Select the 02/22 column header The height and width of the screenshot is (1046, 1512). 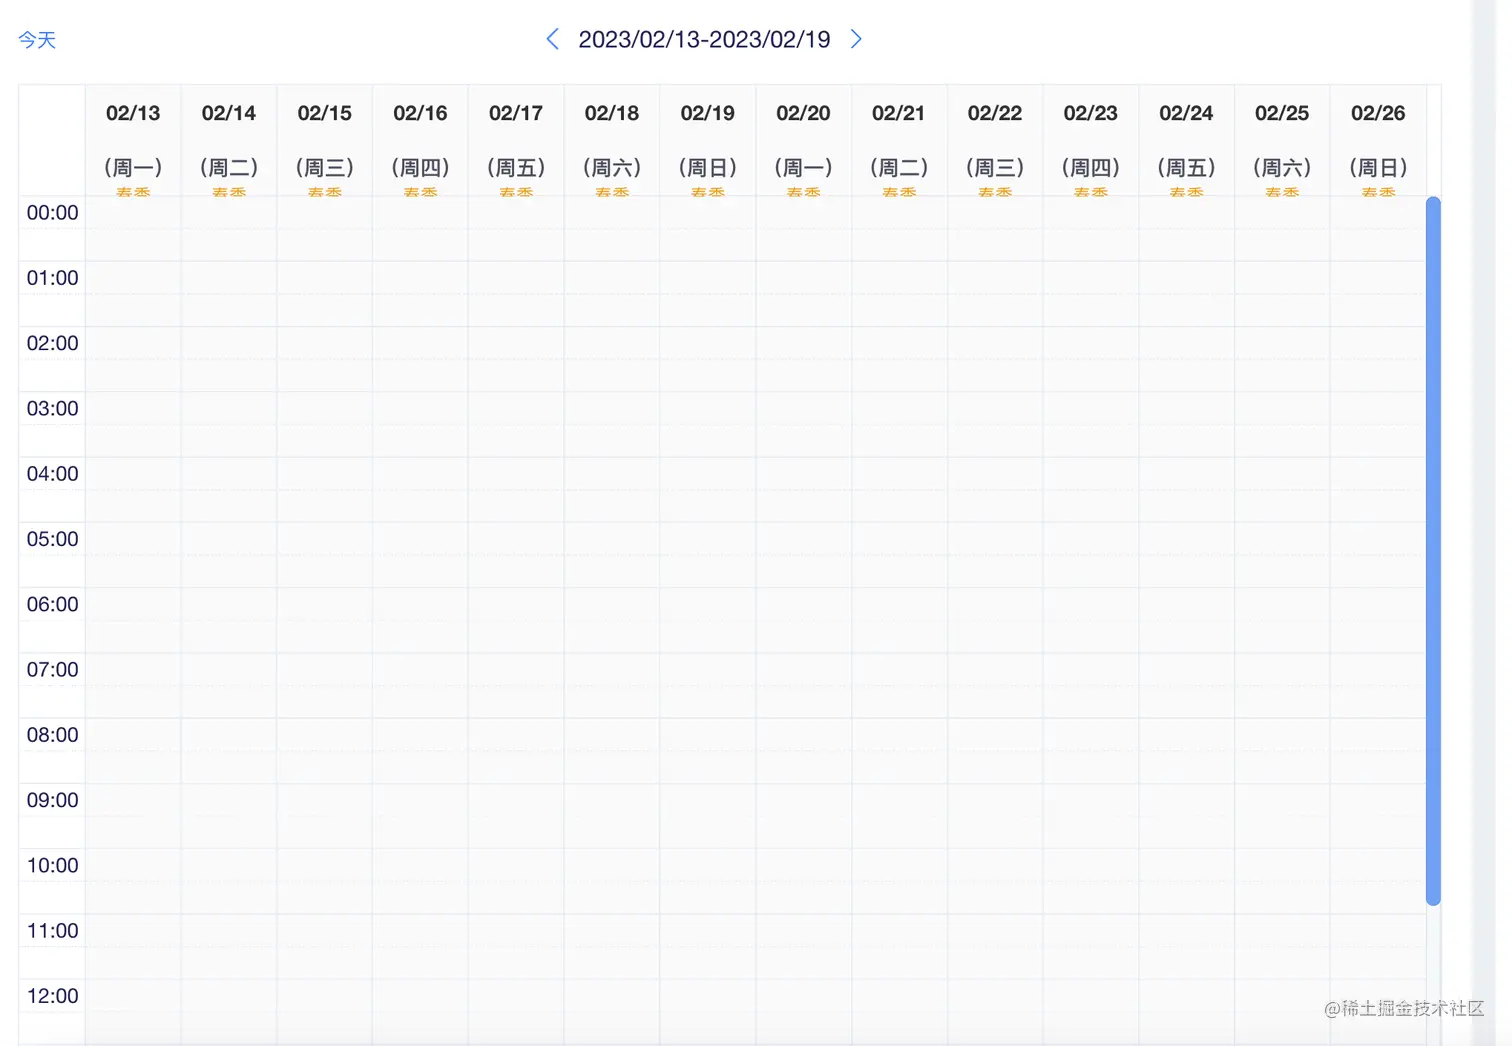[x=995, y=140]
